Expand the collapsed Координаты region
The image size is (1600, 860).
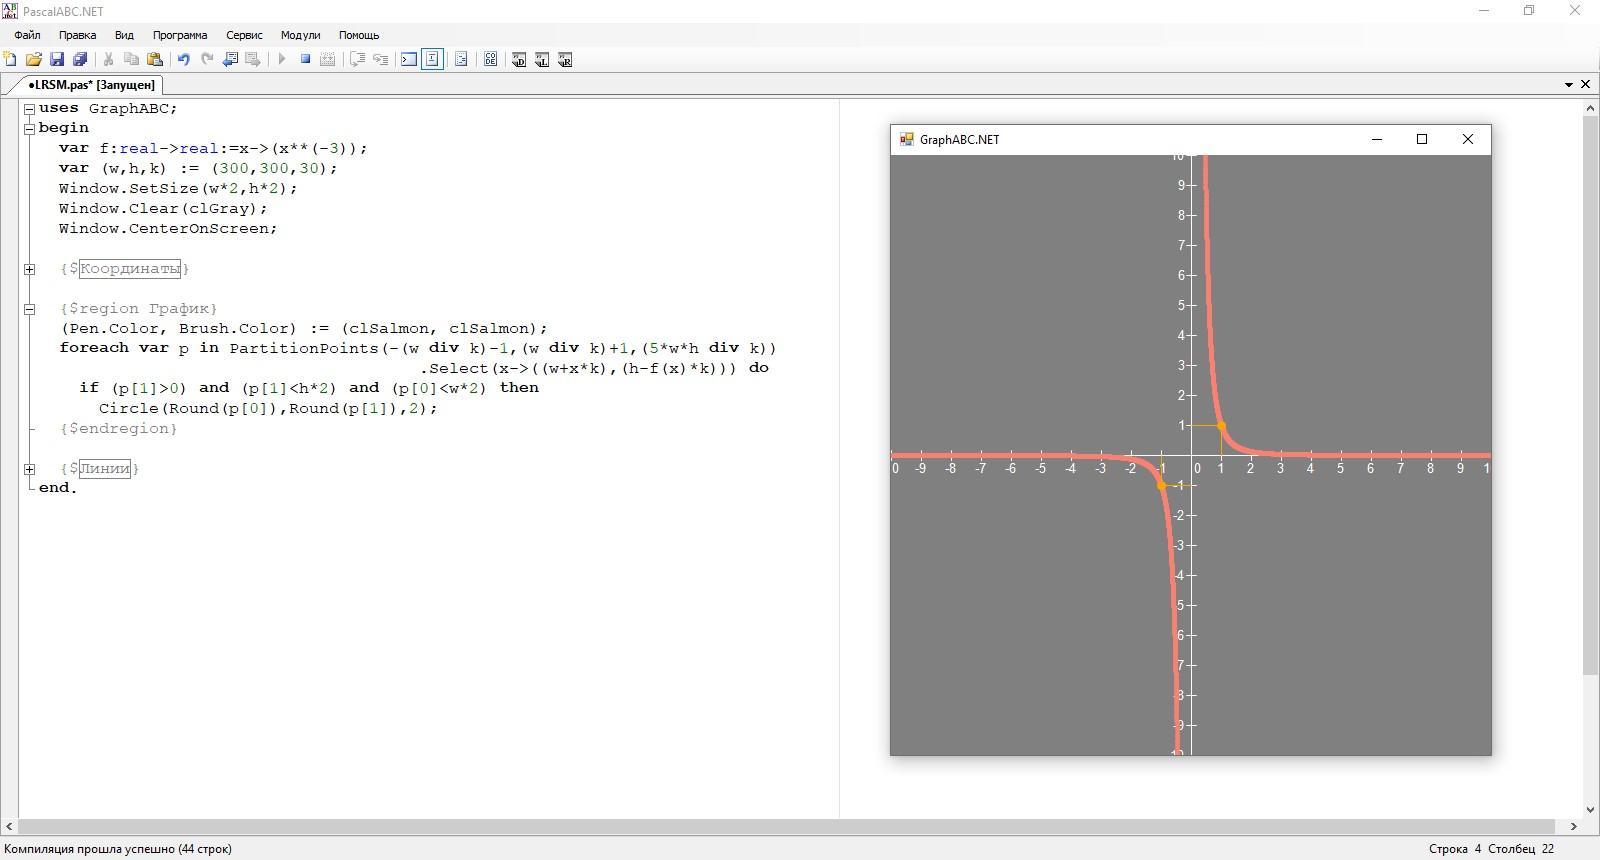30,269
